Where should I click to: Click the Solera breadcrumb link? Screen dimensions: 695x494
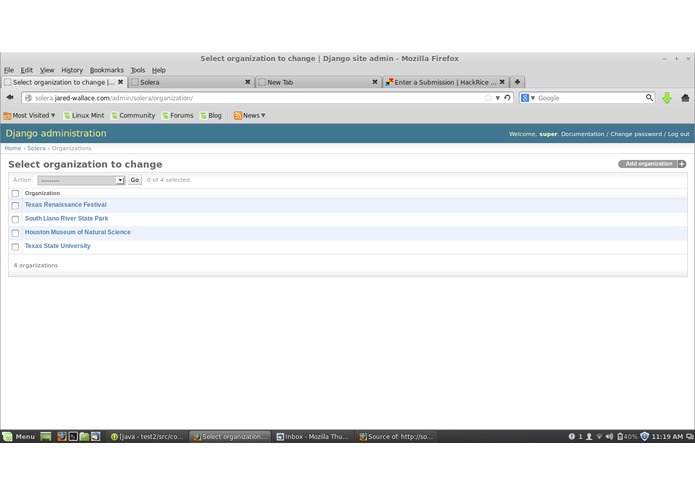36,148
